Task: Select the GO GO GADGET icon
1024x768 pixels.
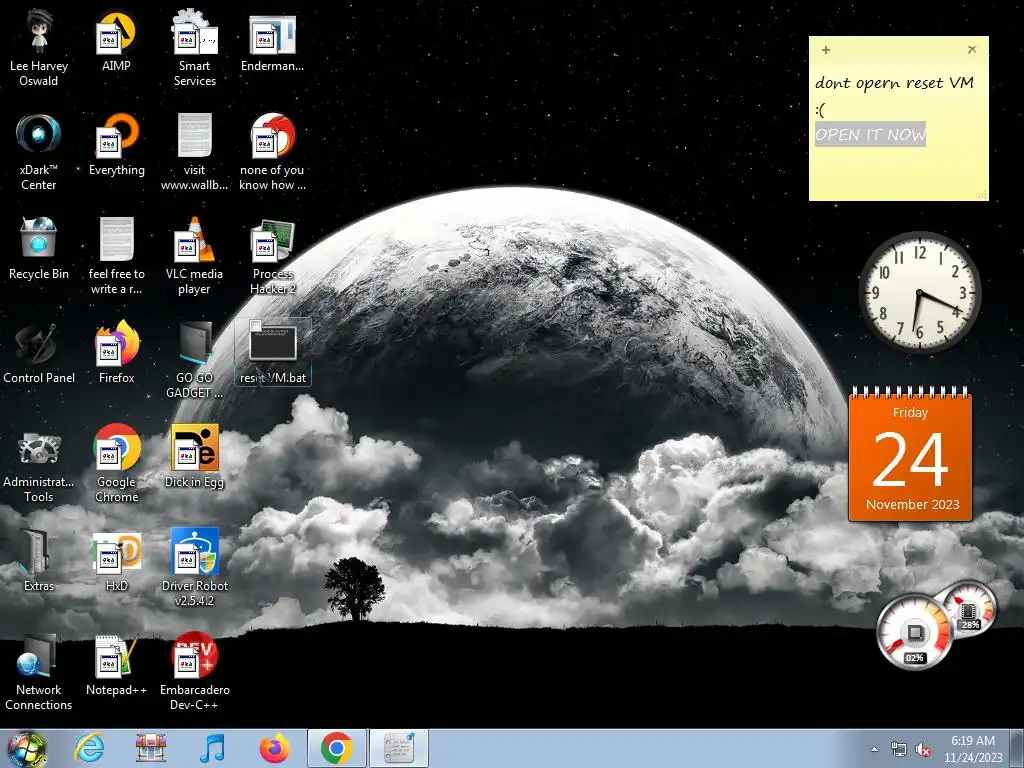Action: (195, 360)
